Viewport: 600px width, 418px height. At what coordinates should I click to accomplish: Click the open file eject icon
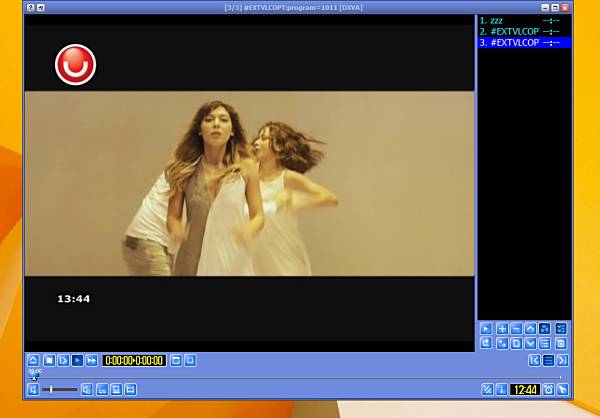click(33, 360)
